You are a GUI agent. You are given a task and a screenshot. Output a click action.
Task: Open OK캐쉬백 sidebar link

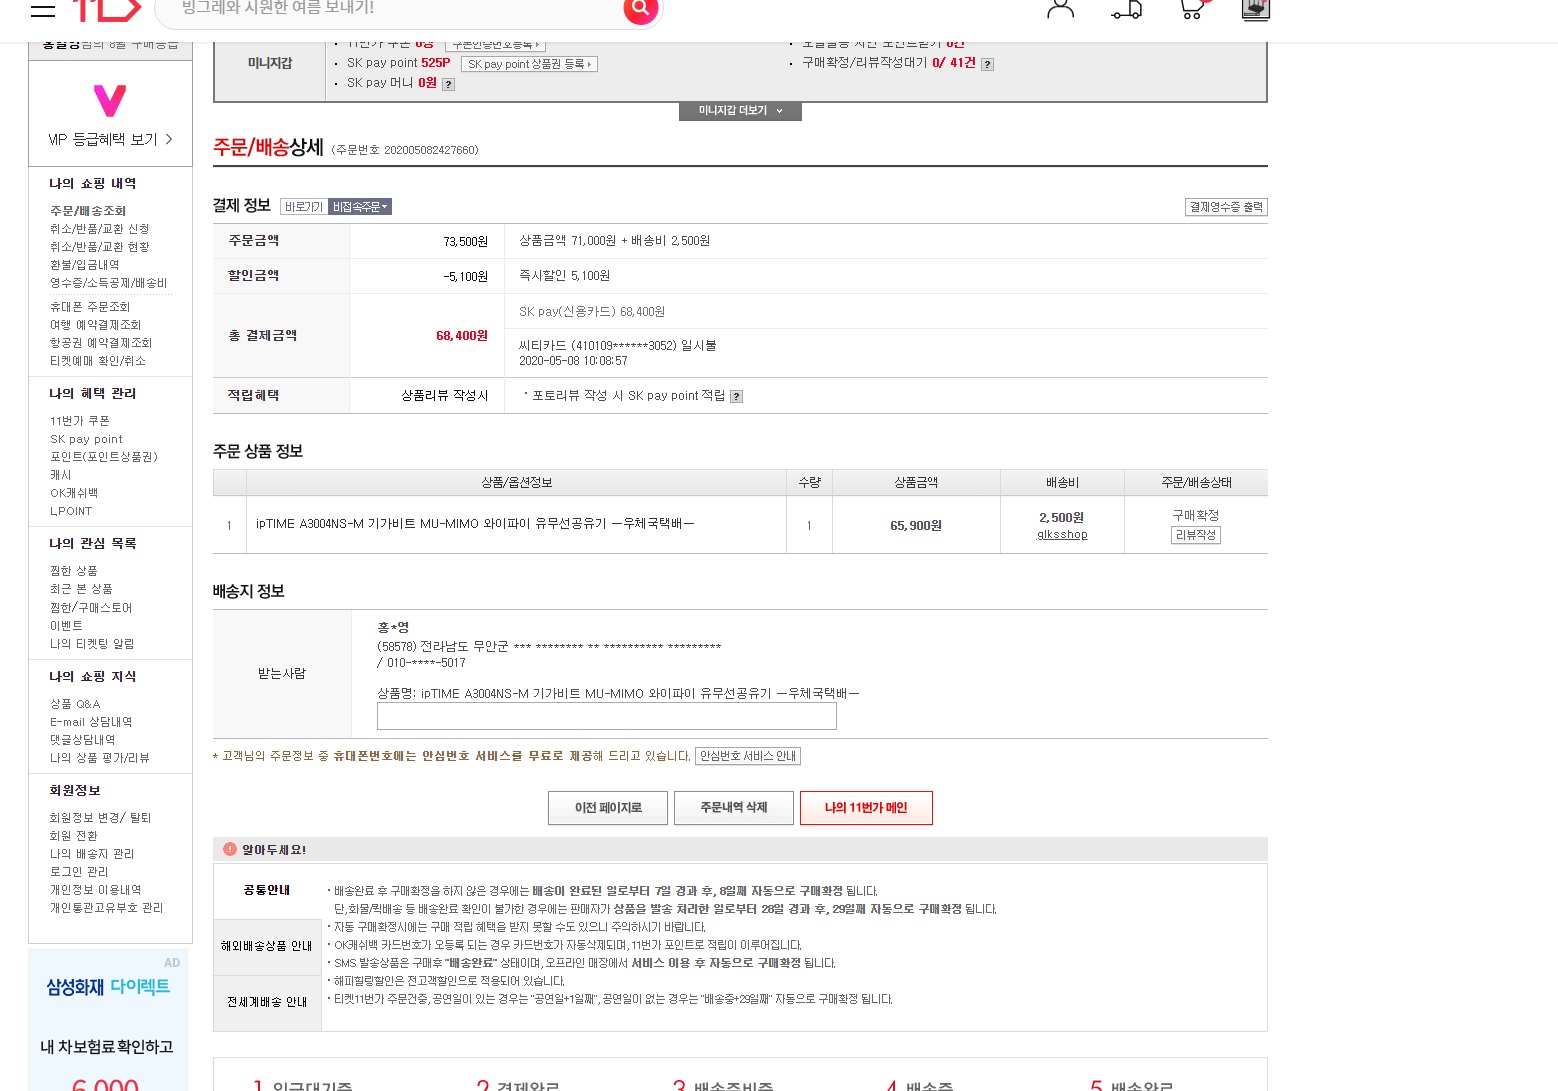click(74, 493)
